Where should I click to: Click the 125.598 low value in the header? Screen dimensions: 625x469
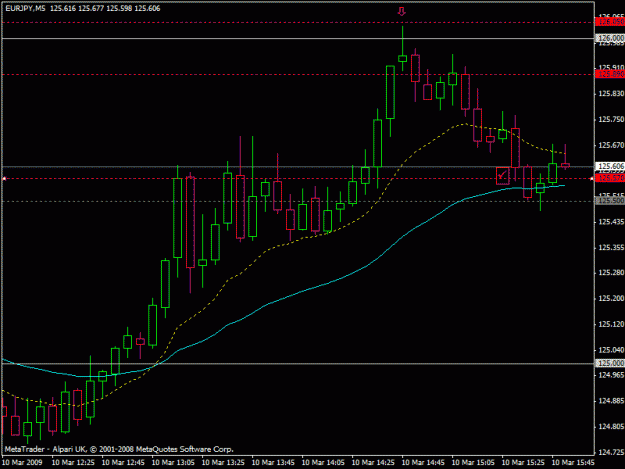click(x=119, y=8)
